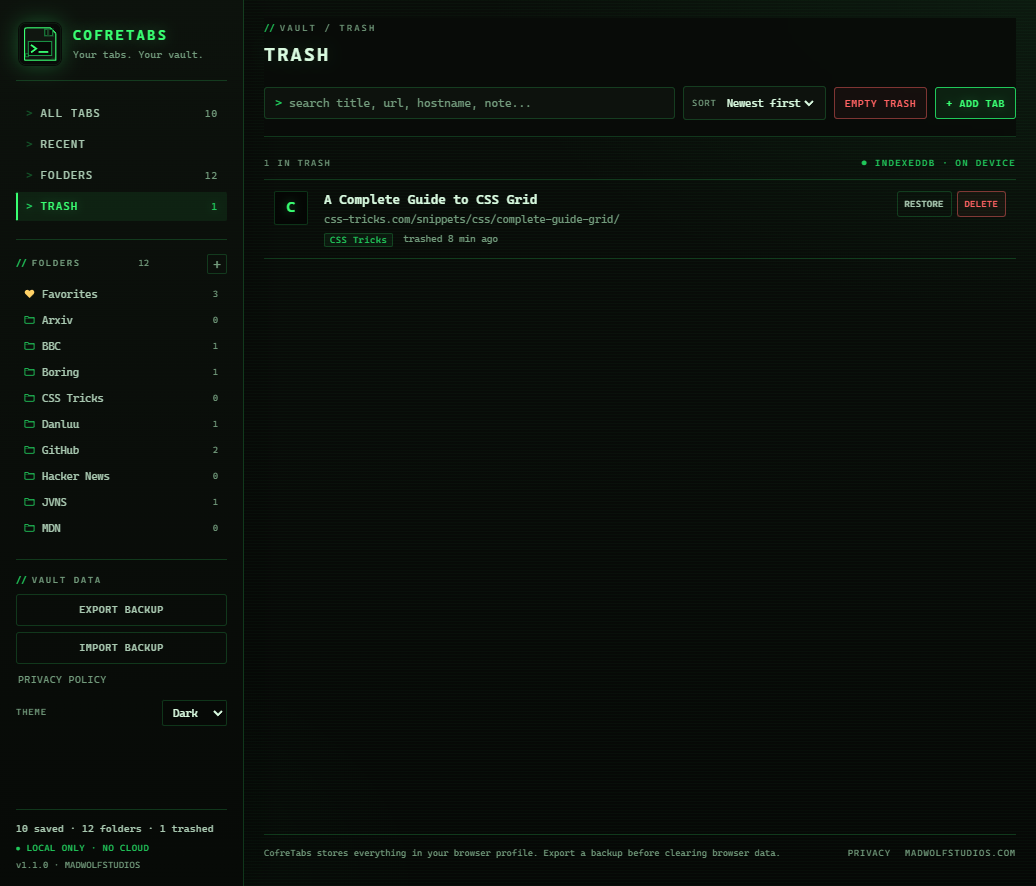This screenshot has height=886, width=1036.
Task: Open the CSS Tricks folder in sidebar
Action: (122, 398)
